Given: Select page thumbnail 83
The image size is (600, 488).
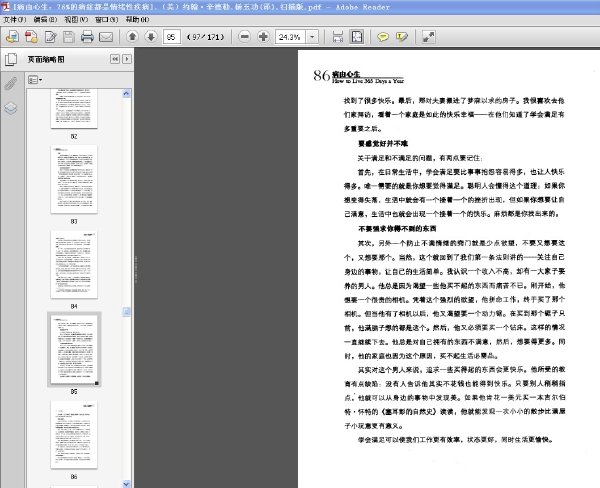Looking at the screenshot, I should 74,179.
